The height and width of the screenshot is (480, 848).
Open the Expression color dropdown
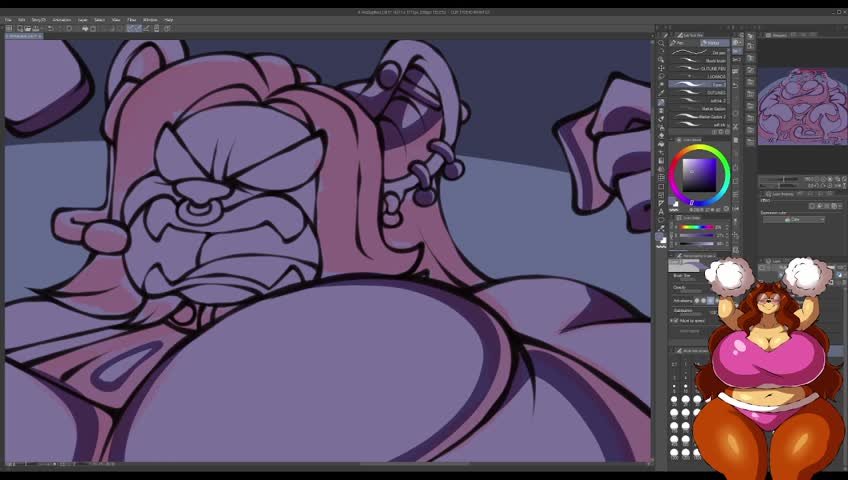click(x=794, y=219)
